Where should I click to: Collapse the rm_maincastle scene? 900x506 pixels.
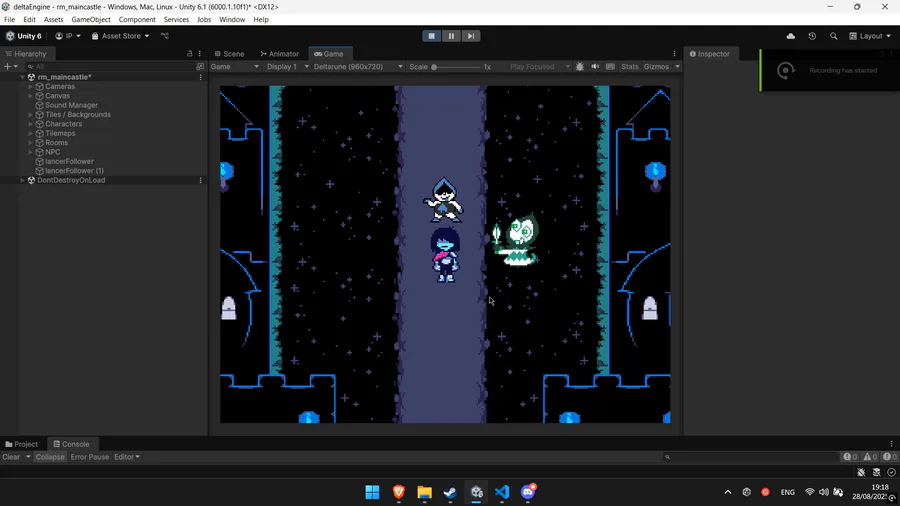[22, 77]
